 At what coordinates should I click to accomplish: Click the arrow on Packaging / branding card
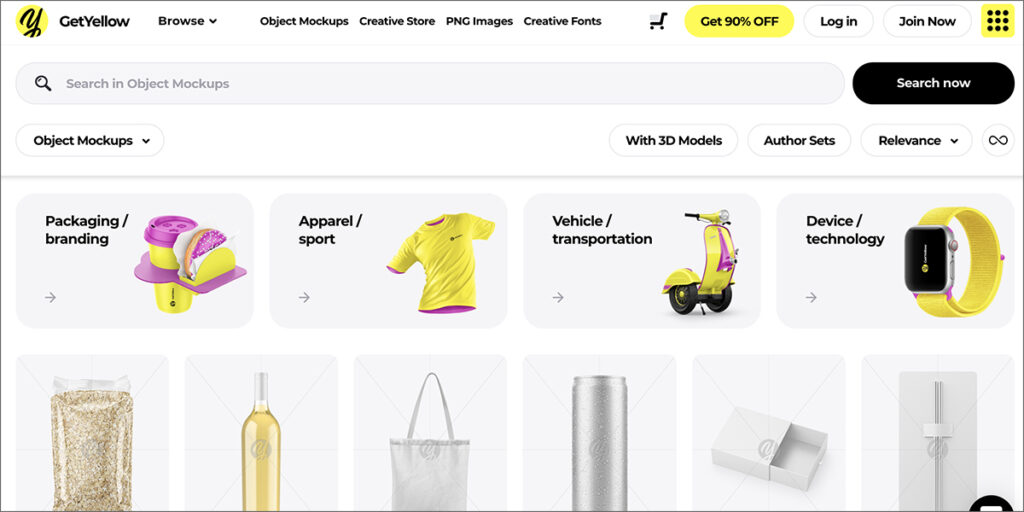pyautogui.click(x=50, y=298)
